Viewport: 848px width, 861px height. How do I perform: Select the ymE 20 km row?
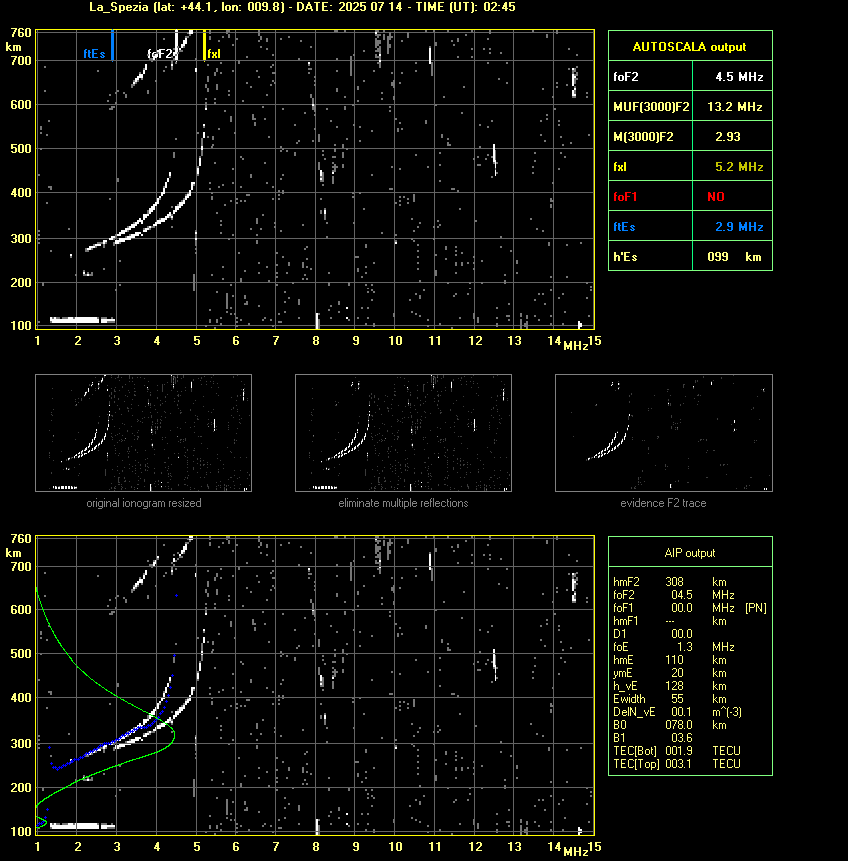670,673
